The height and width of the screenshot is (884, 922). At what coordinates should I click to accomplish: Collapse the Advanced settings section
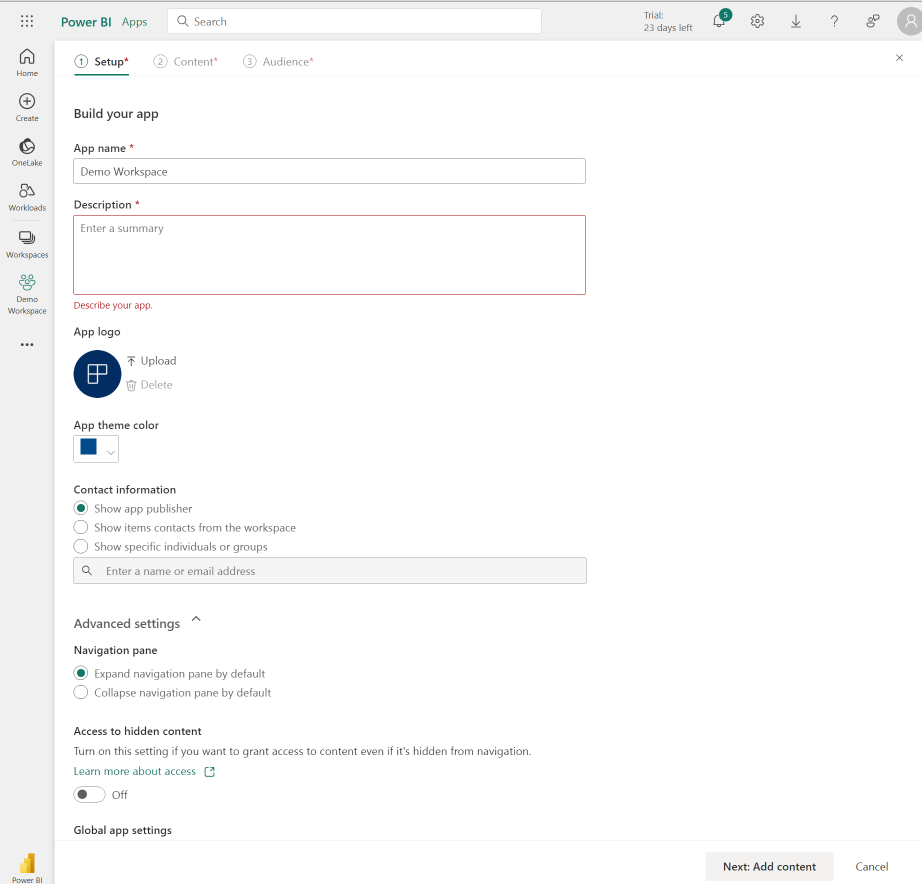point(196,620)
